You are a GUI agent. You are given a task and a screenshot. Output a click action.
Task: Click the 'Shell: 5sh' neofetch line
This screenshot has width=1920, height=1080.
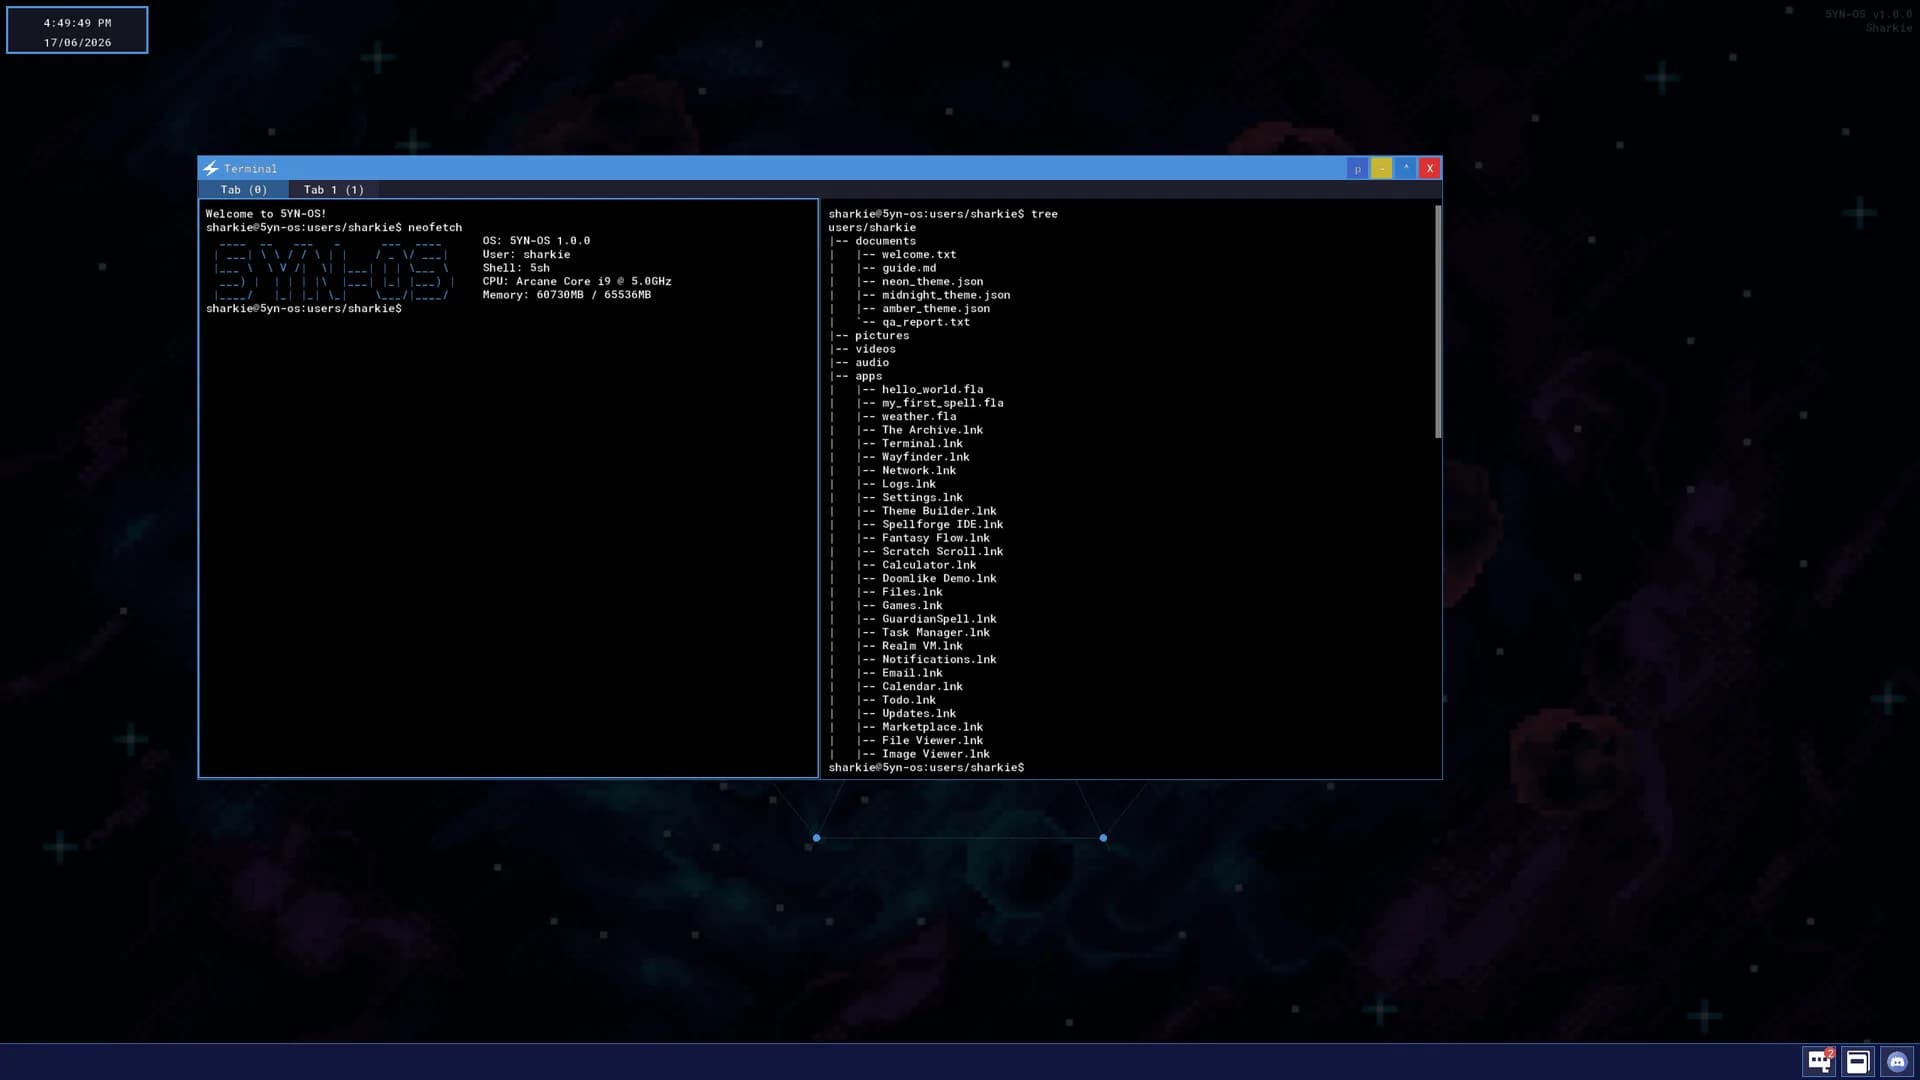pos(516,268)
